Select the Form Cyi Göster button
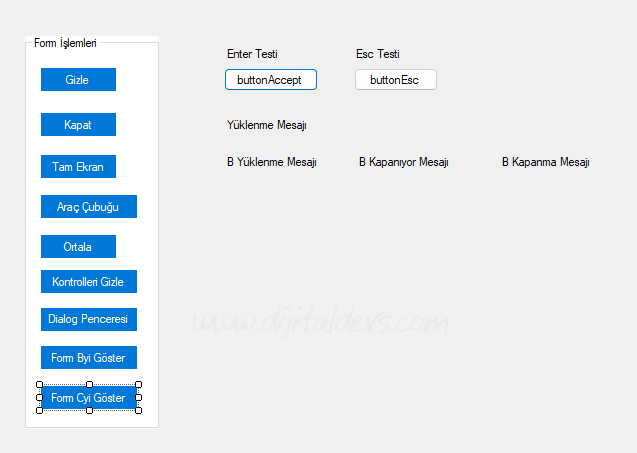637x453 pixels. tap(88, 398)
